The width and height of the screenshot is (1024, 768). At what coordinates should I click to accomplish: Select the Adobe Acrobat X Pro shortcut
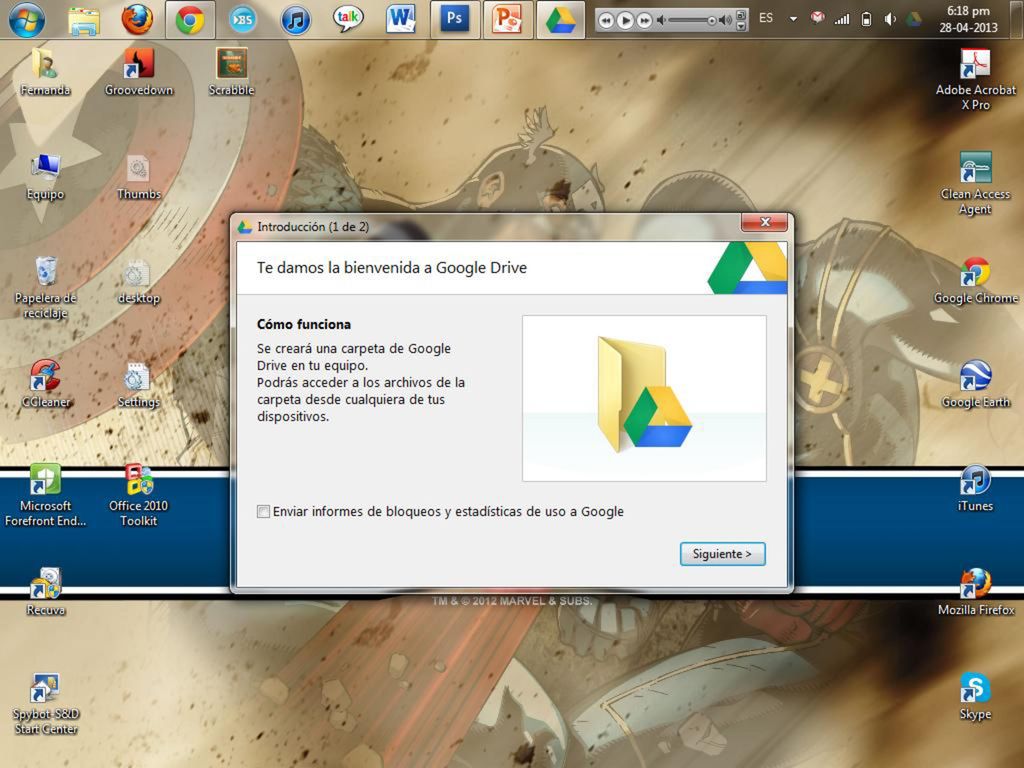point(975,80)
